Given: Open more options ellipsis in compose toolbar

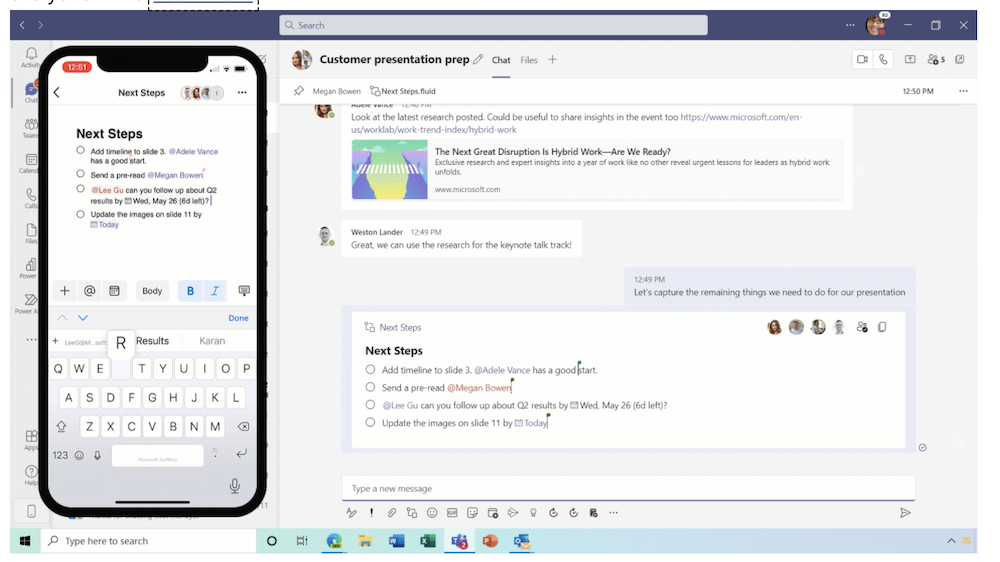Looking at the screenshot, I should coord(614,513).
